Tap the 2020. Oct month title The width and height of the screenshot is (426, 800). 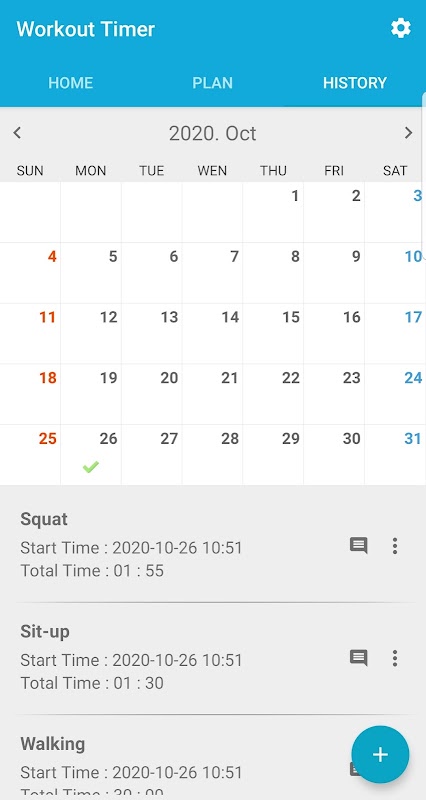tap(212, 134)
